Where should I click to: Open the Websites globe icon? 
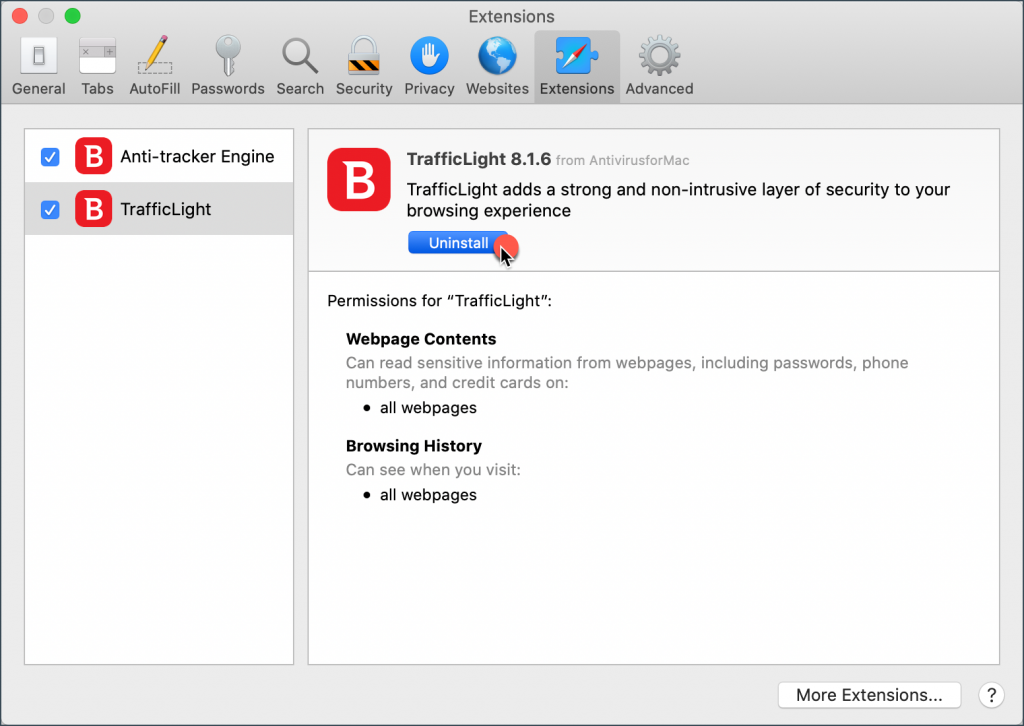point(498,56)
